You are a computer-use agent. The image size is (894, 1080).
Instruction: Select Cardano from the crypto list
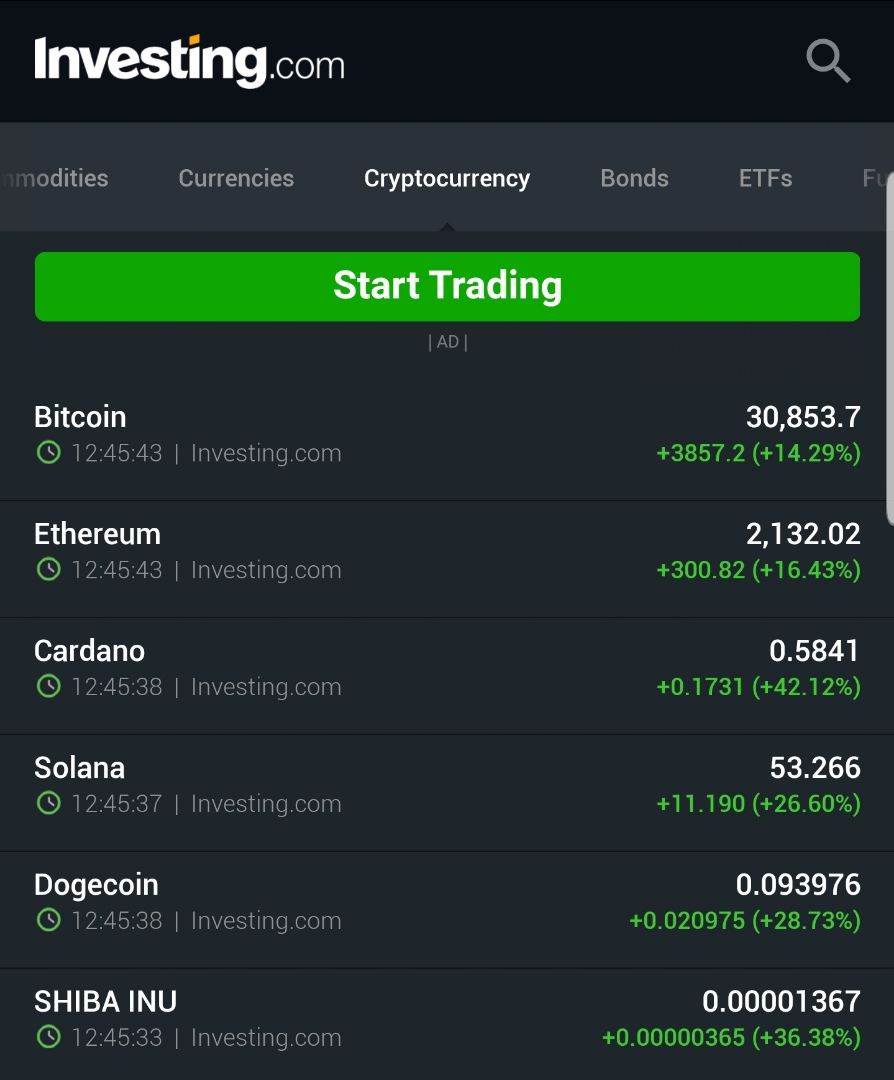89,651
